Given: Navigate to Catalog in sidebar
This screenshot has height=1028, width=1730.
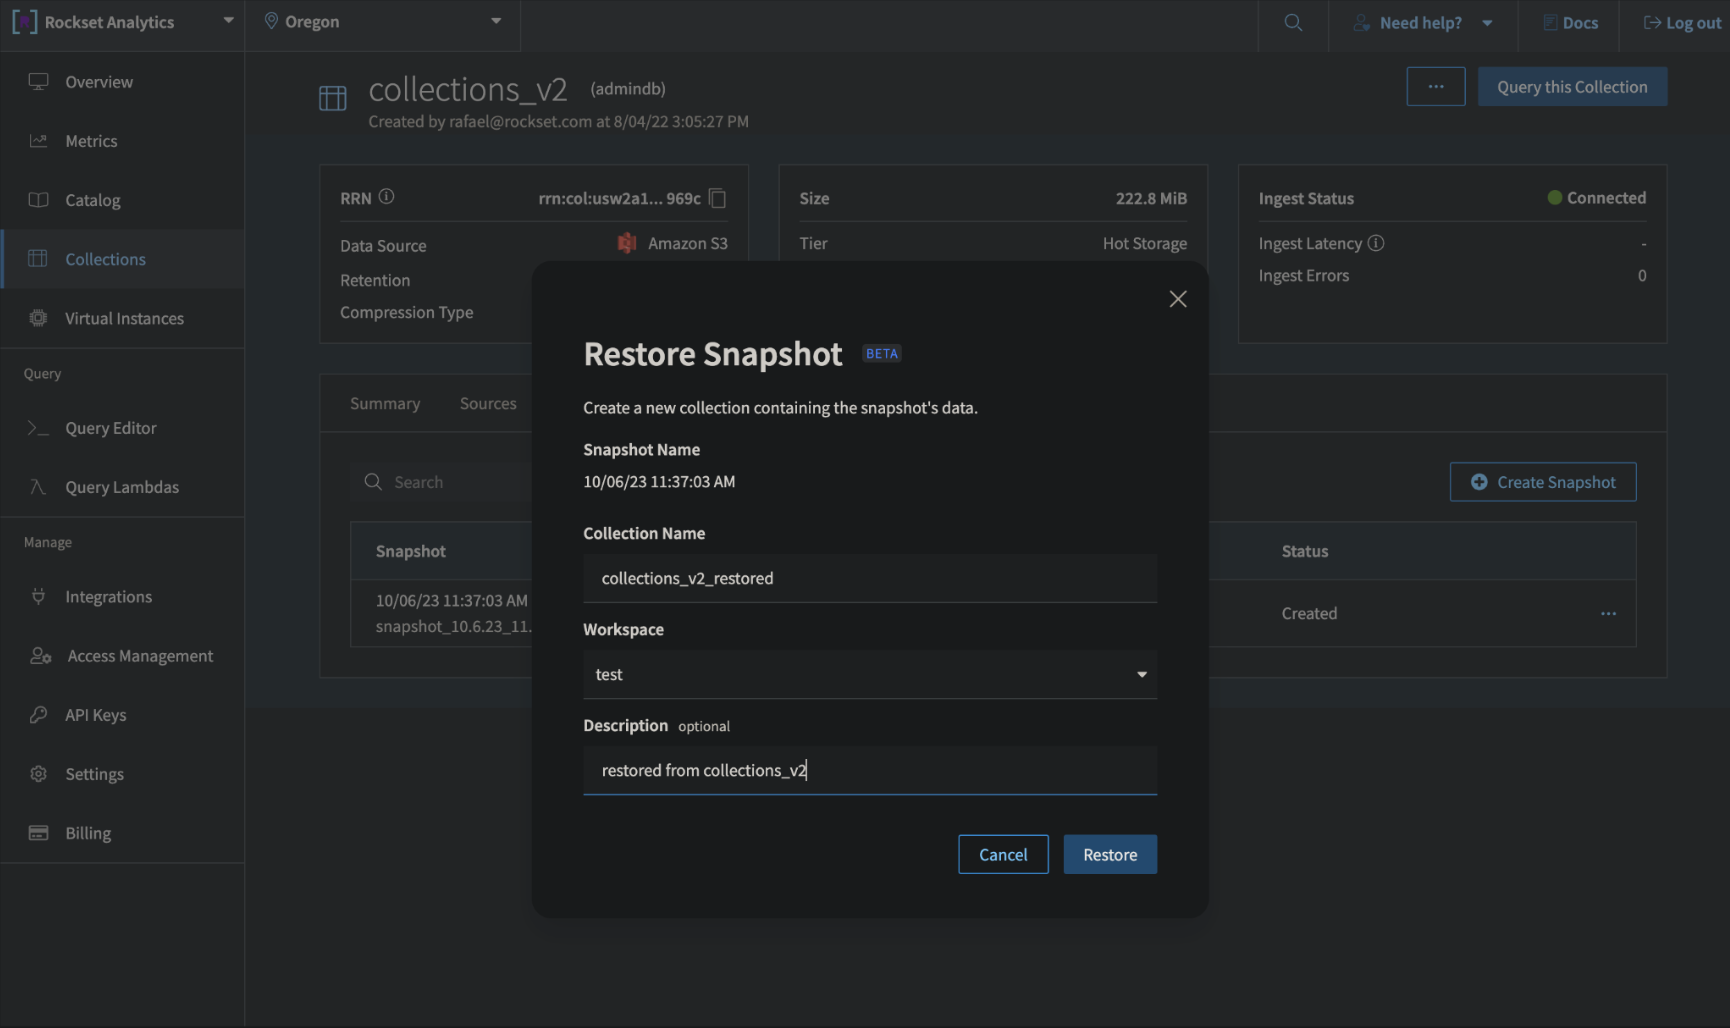Looking at the screenshot, I should [x=122, y=200].
